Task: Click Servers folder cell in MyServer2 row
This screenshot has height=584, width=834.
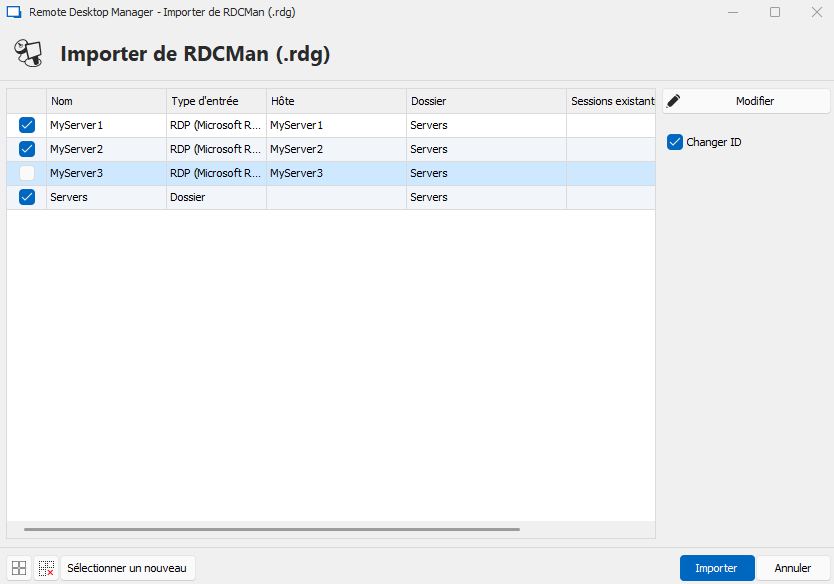Action: pyautogui.click(x=486, y=149)
